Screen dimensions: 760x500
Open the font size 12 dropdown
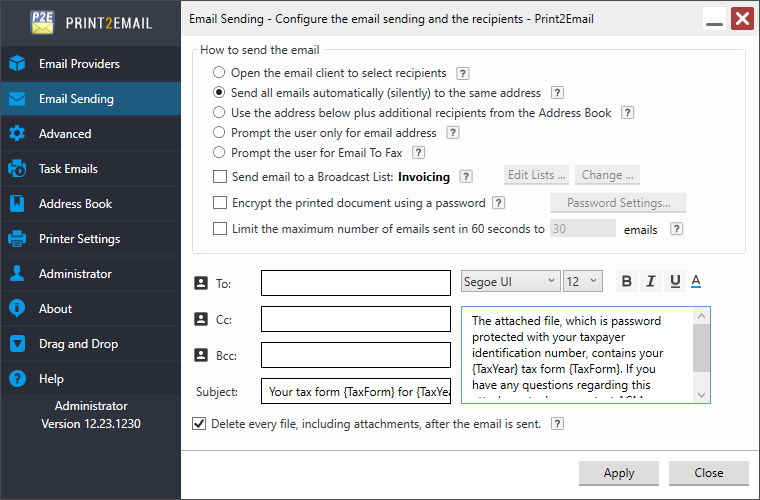[x=583, y=281]
